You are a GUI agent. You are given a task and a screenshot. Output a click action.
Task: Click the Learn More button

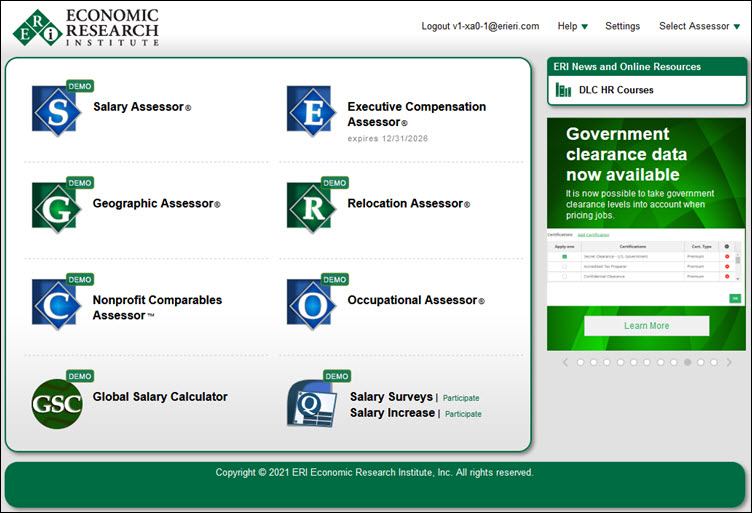coord(646,326)
